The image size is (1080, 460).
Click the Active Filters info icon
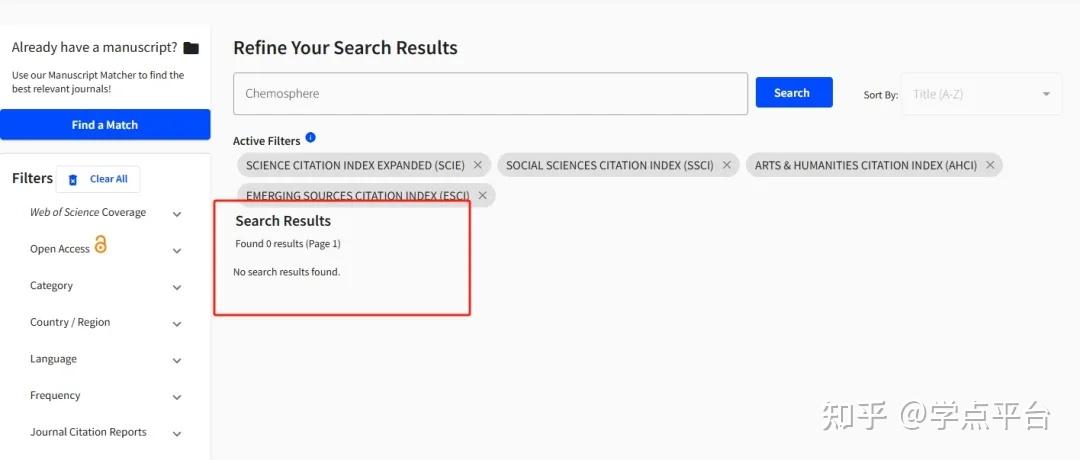311,138
